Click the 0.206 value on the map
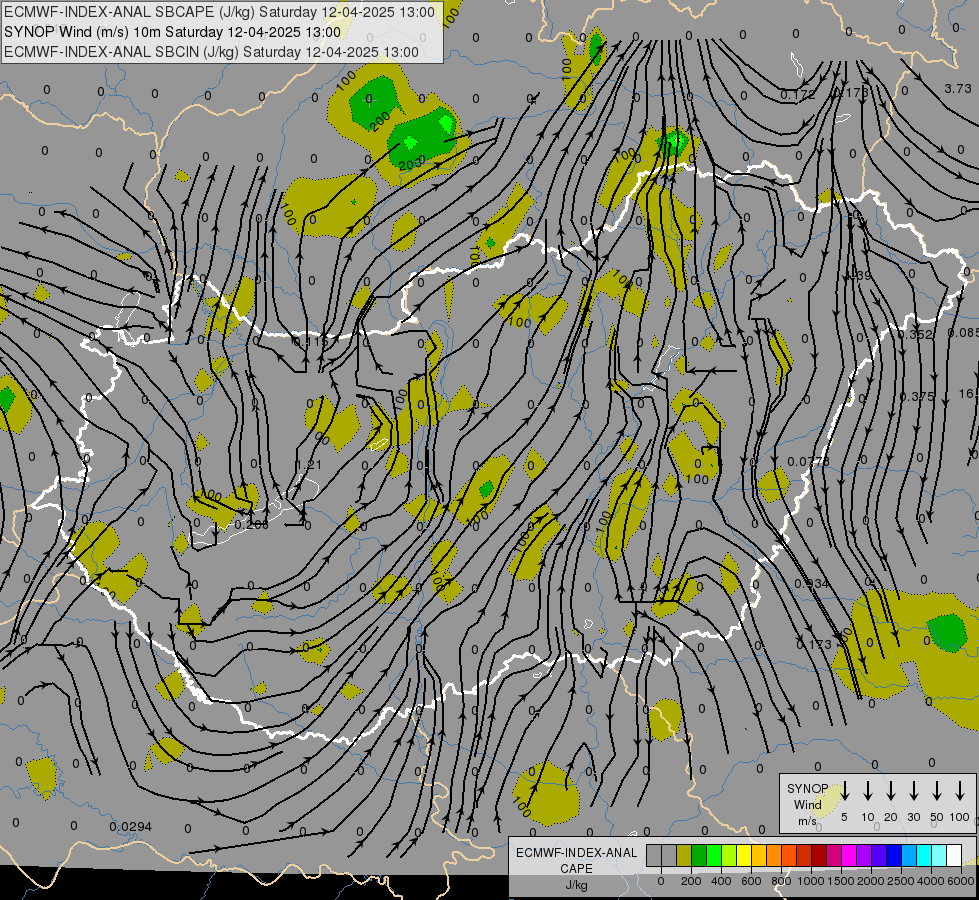 pos(251,525)
